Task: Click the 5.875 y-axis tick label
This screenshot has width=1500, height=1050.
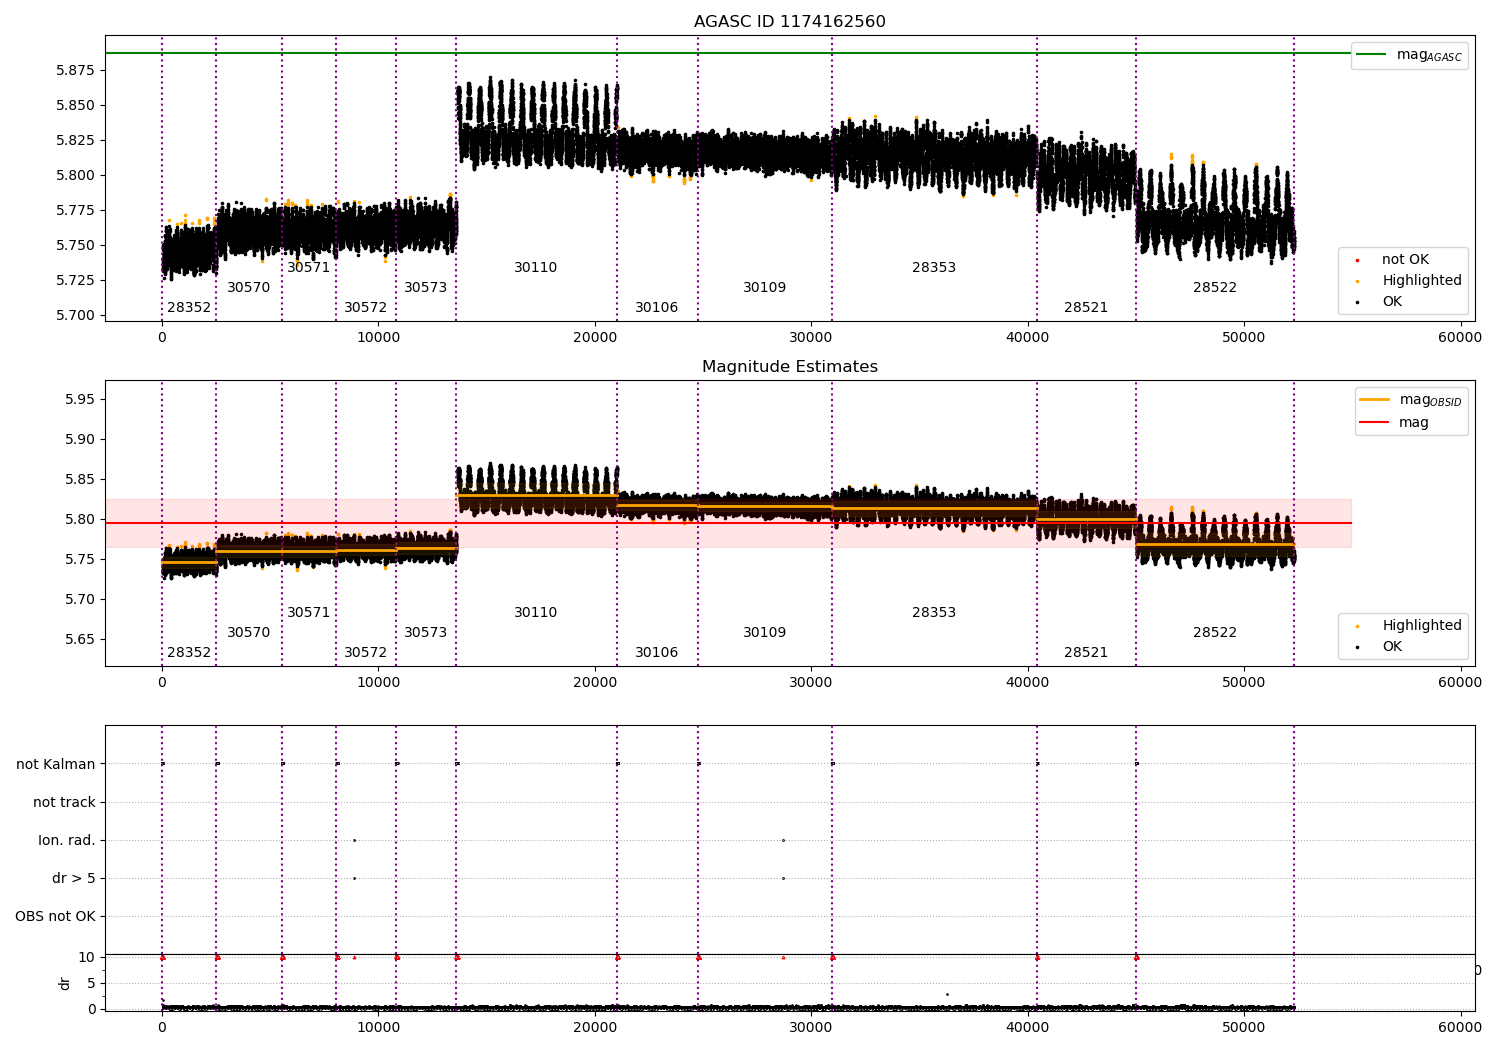Action: click(x=75, y=70)
